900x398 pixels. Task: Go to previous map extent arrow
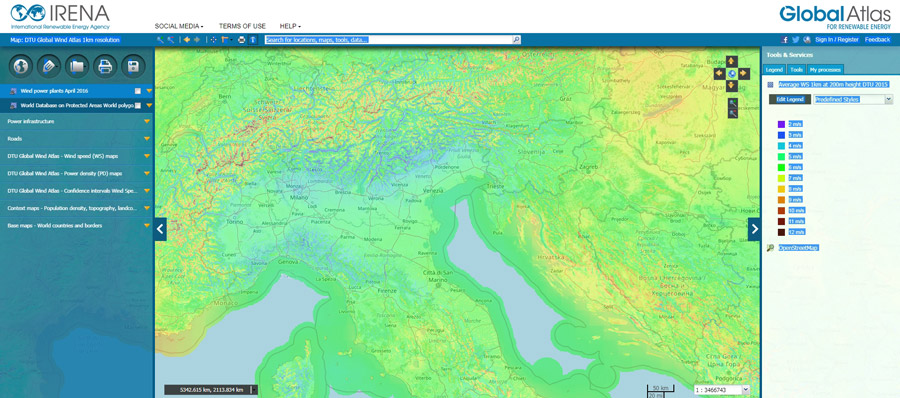coord(187,40)
